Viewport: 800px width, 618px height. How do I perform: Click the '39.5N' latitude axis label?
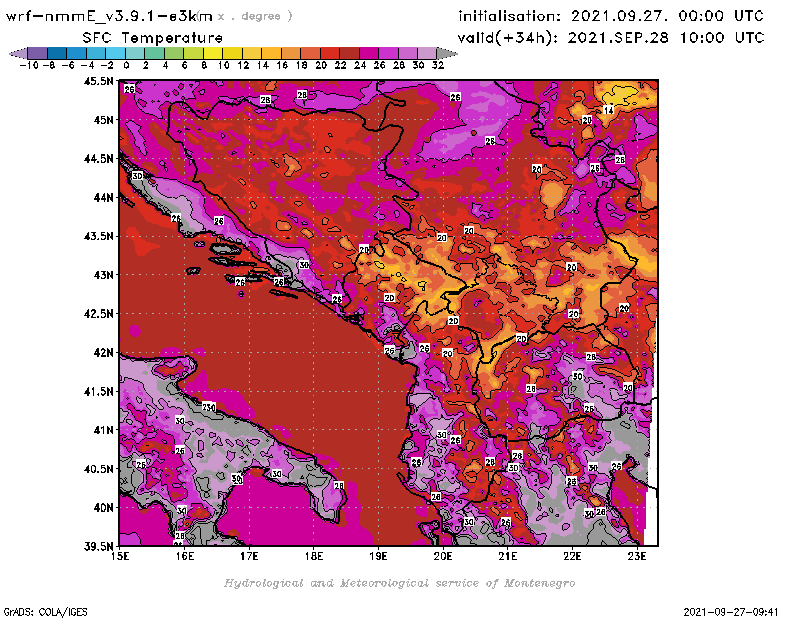(x=98, y=547)
